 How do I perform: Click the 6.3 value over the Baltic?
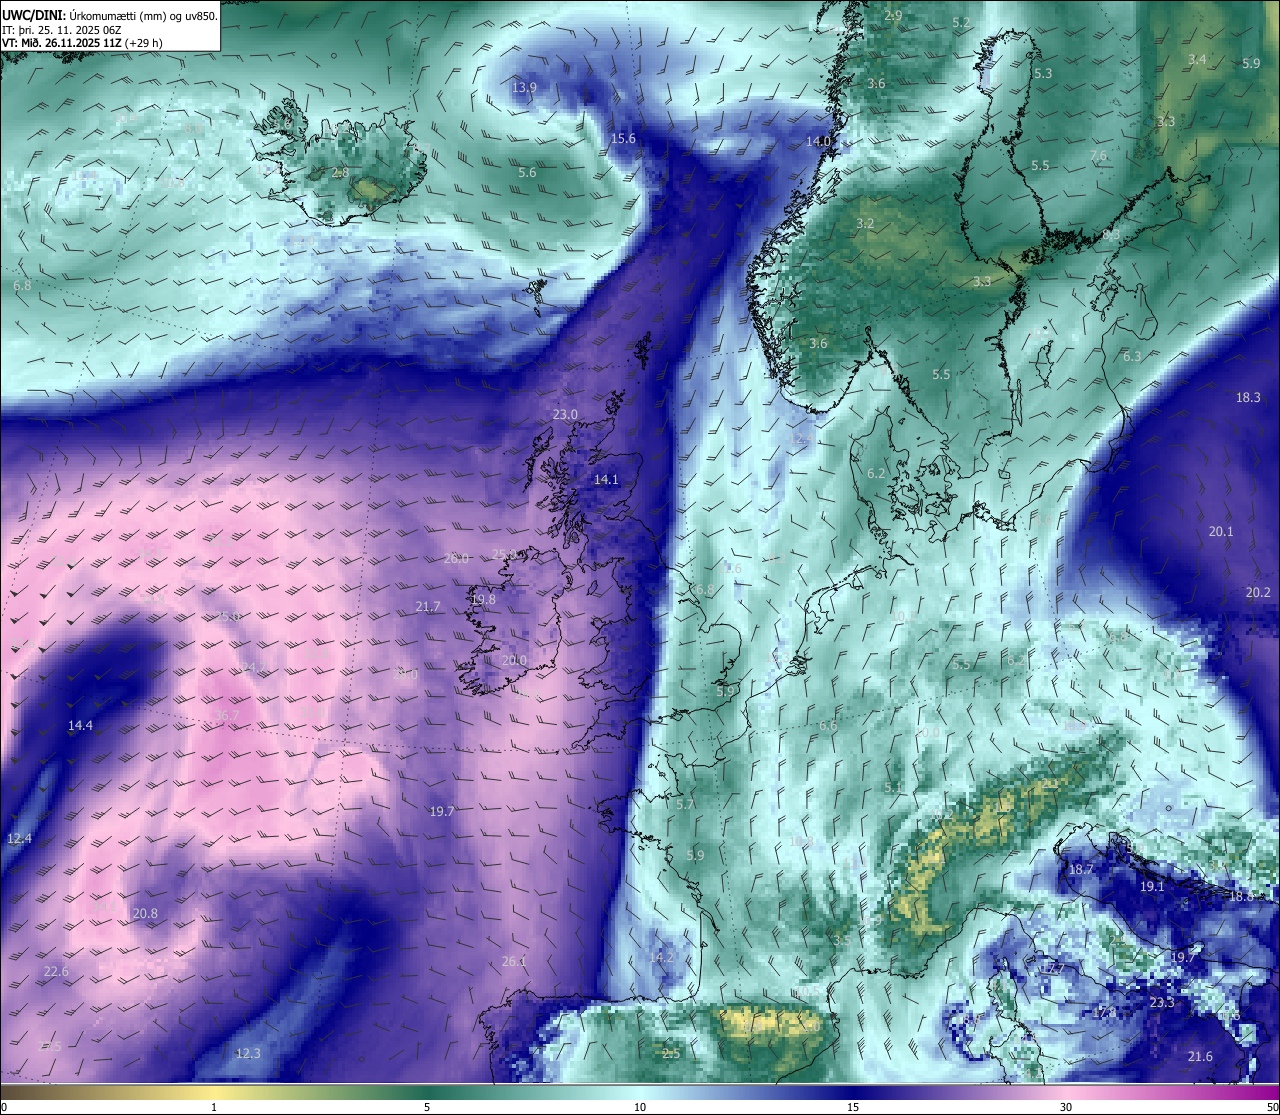point(1132,357)
